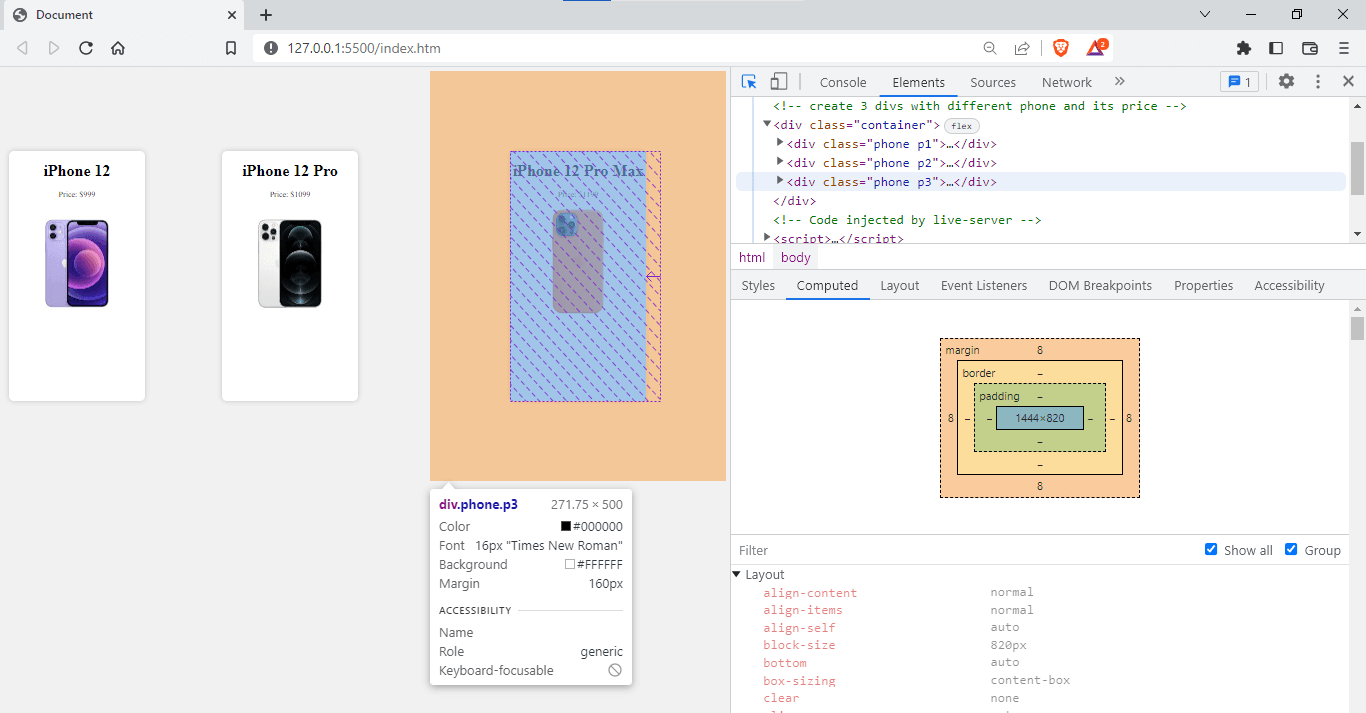This screenshot has width=1366, height=713.
Task: Open the browser extensions puzzle icon
Action: [1244, 47]
